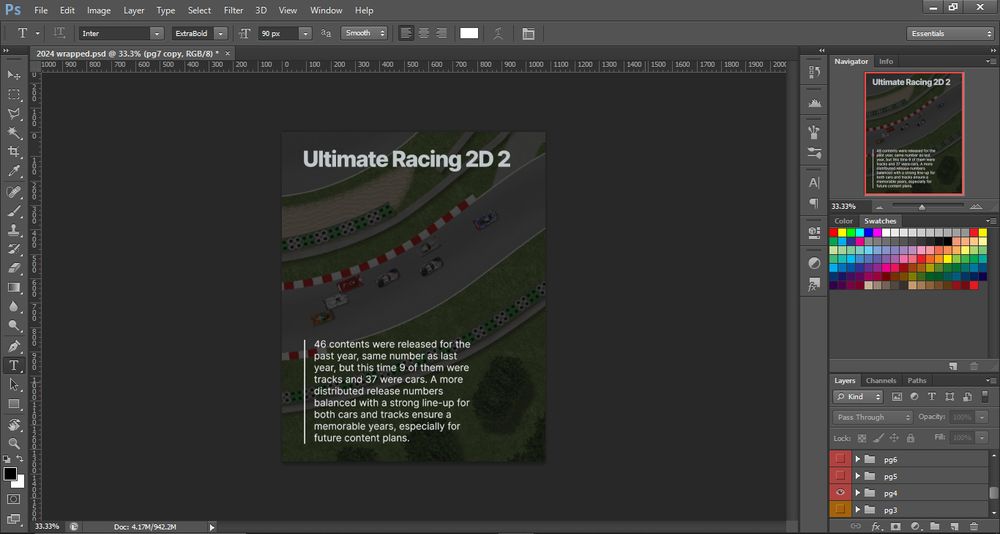Select the Gradient tool
The width and height of the screenshot is (1000, 534).
[13, 288]
